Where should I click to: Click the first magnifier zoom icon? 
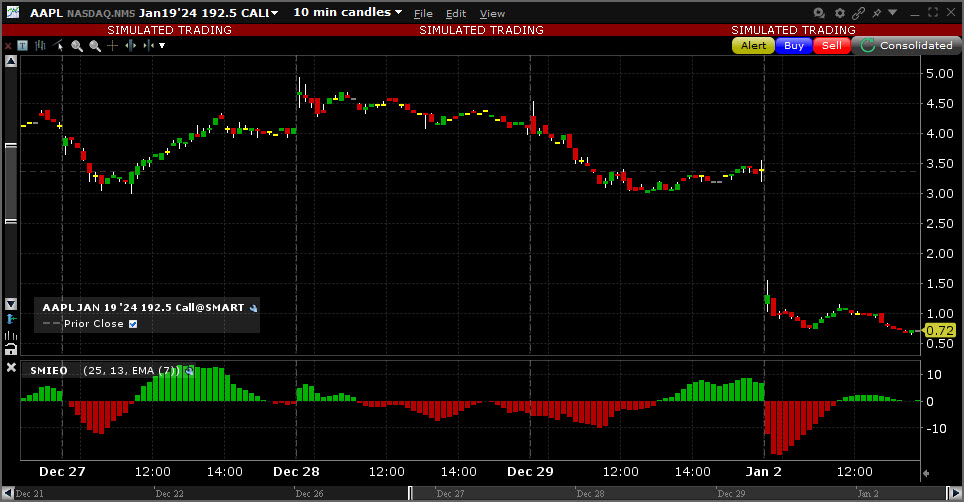77,46
